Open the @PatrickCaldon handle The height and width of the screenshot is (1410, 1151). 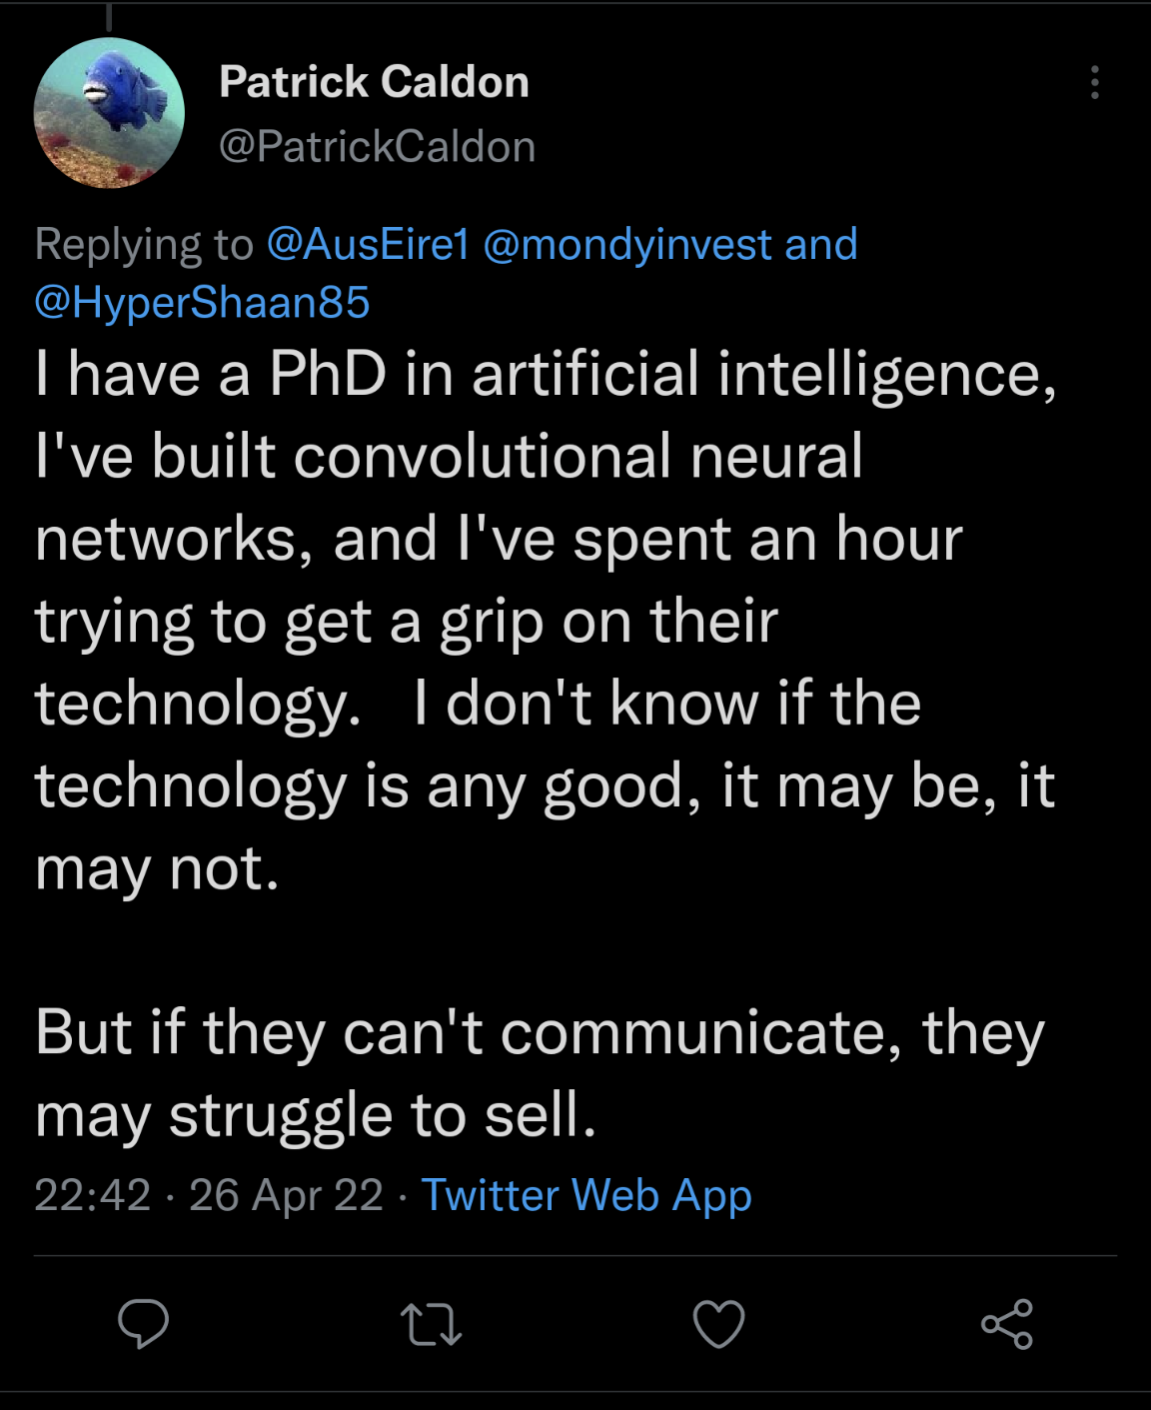377,147
